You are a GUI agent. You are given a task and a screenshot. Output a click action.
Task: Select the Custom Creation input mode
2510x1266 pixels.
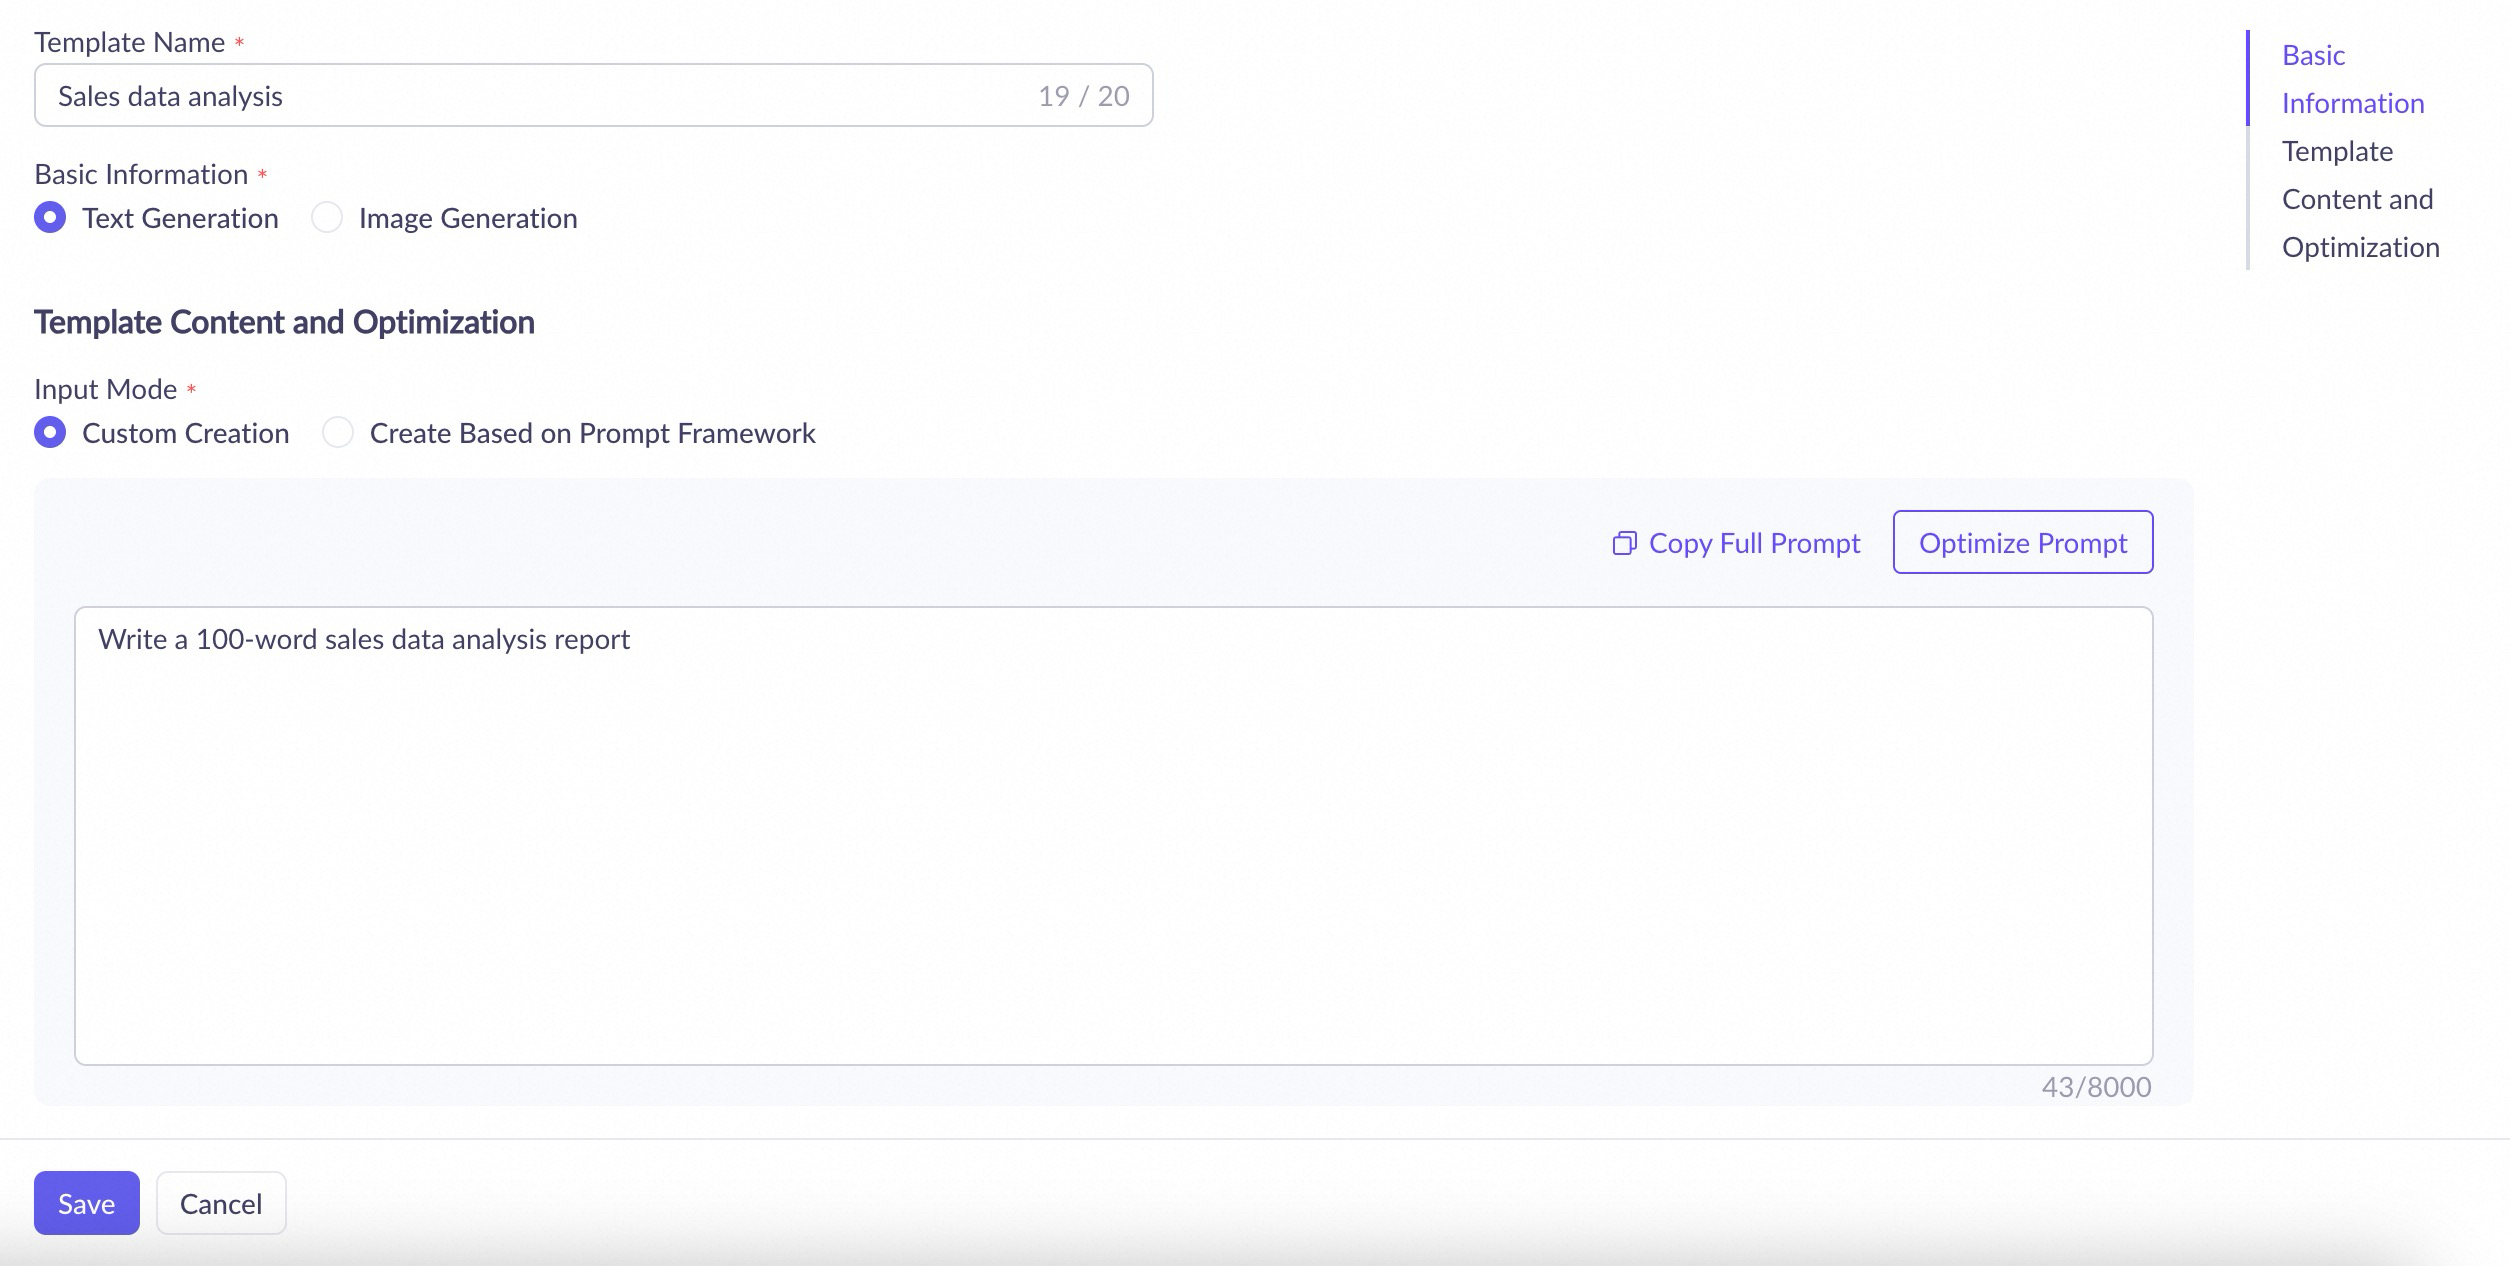tap(50, 432)
